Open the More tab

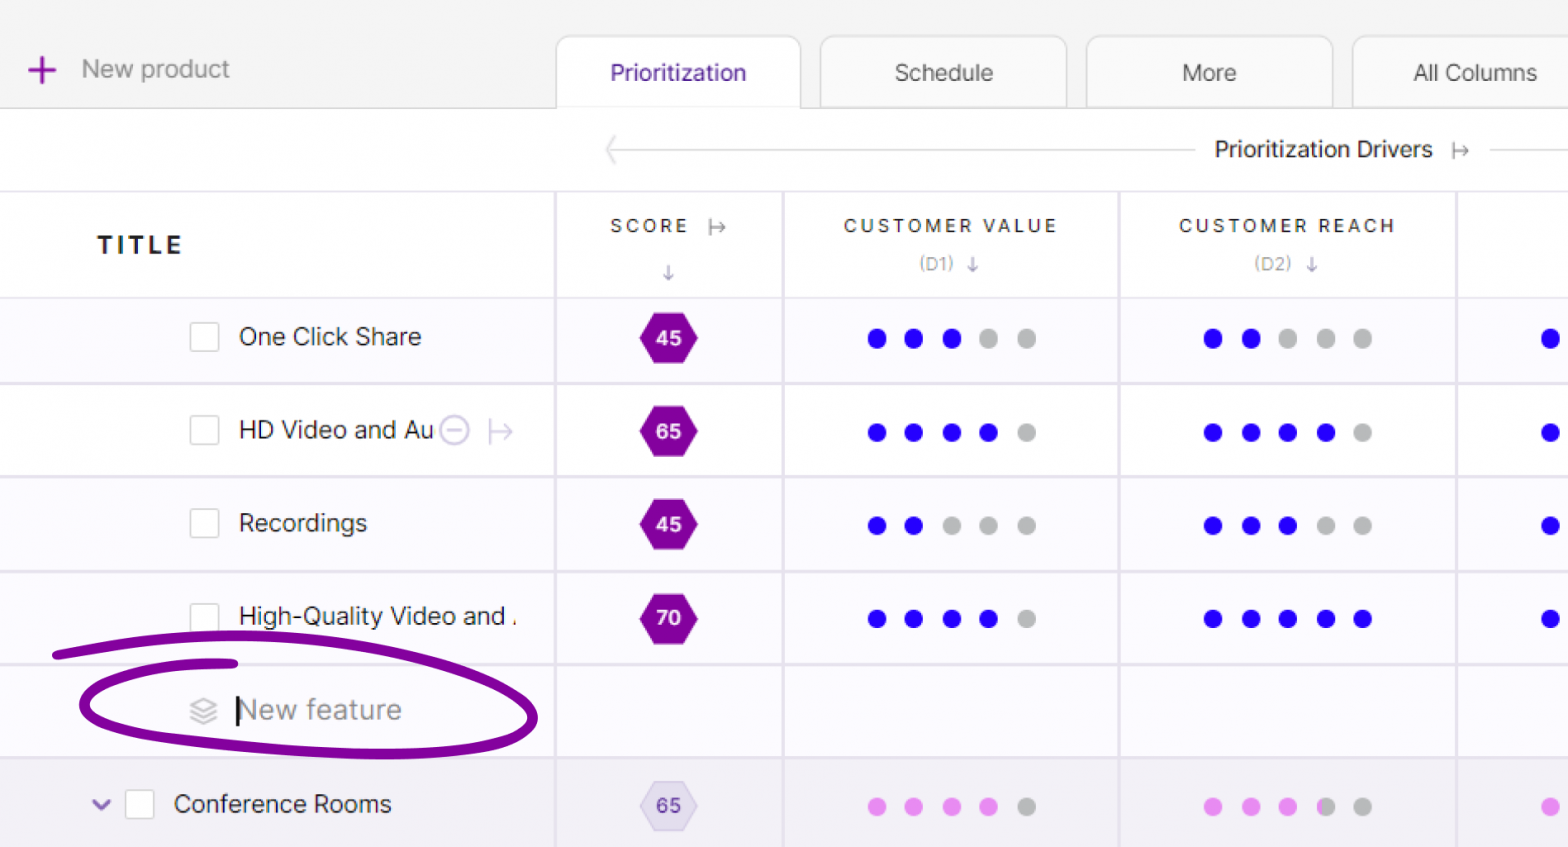(1209, 73)
